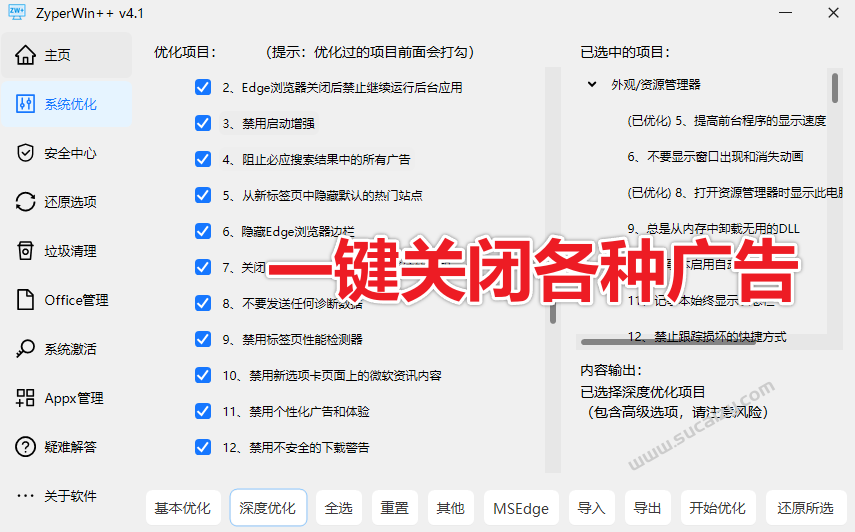The height and width of the screenshot is (532, 855).
Task: Open 系统优化 via its sliders icon
Action: pos(26,104)
